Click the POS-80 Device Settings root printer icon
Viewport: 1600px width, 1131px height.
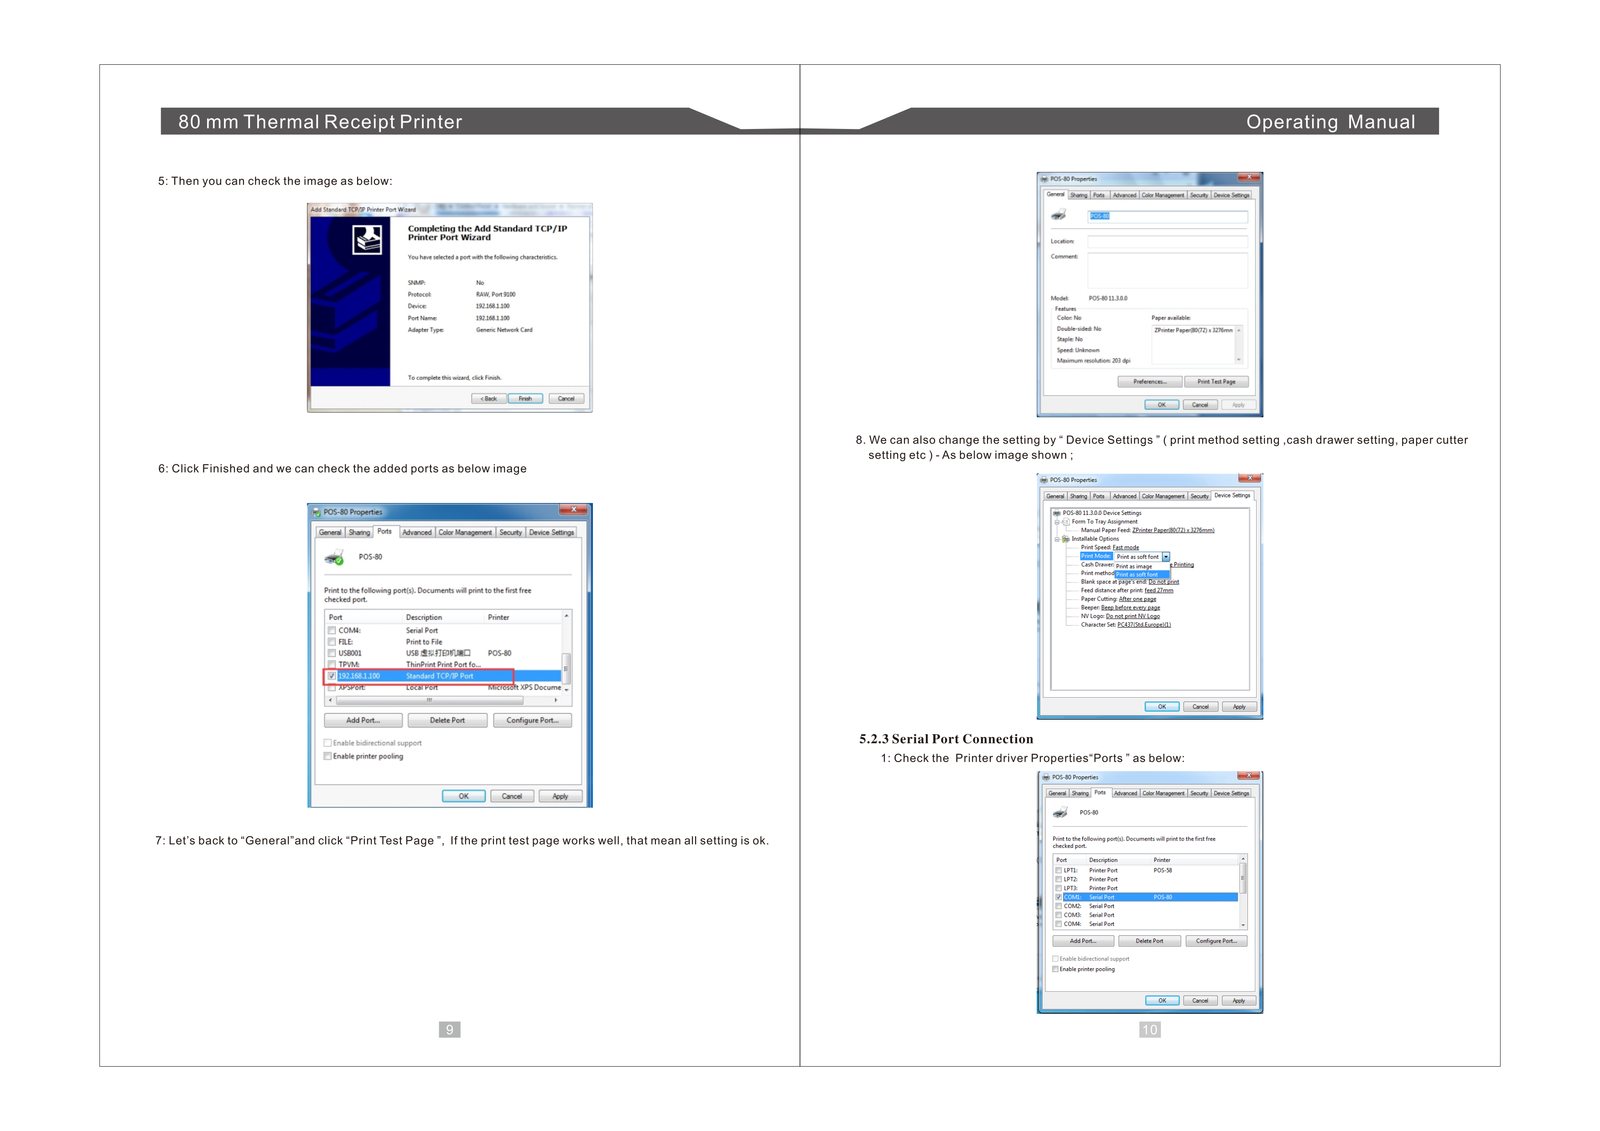(1057, 513)
